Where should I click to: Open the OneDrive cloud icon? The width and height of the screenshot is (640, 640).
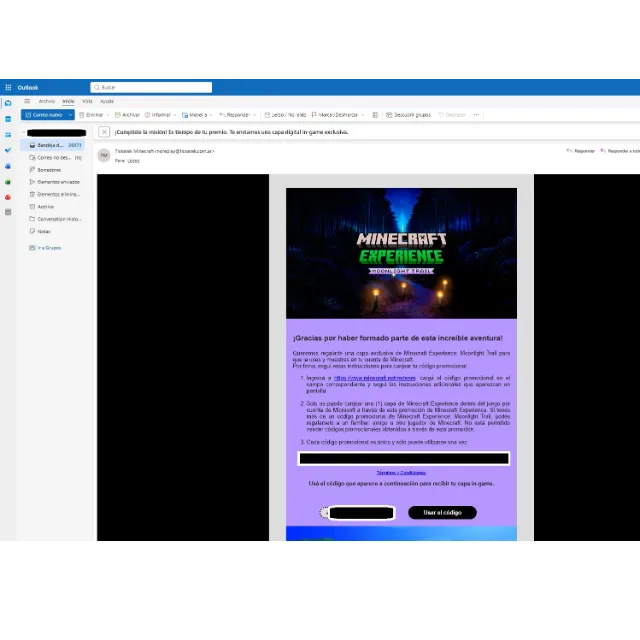click(8, 166)
